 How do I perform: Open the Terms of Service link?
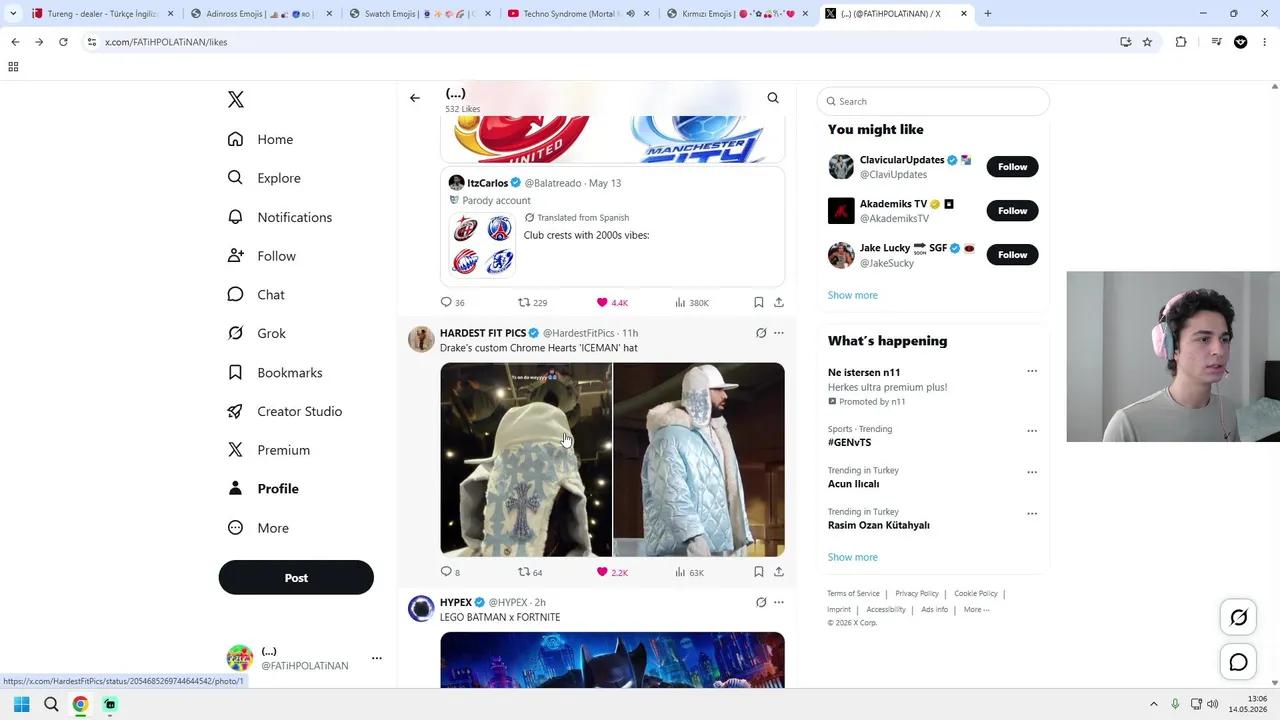pyautogui.click(x=853, y=594)
